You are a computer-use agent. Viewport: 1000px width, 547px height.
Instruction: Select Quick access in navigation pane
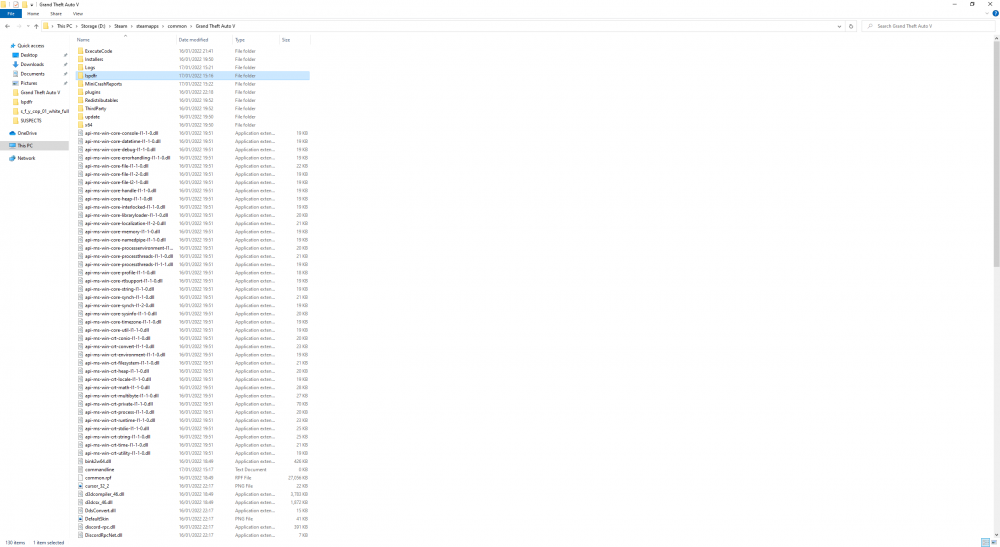click(x=31, y=46)
